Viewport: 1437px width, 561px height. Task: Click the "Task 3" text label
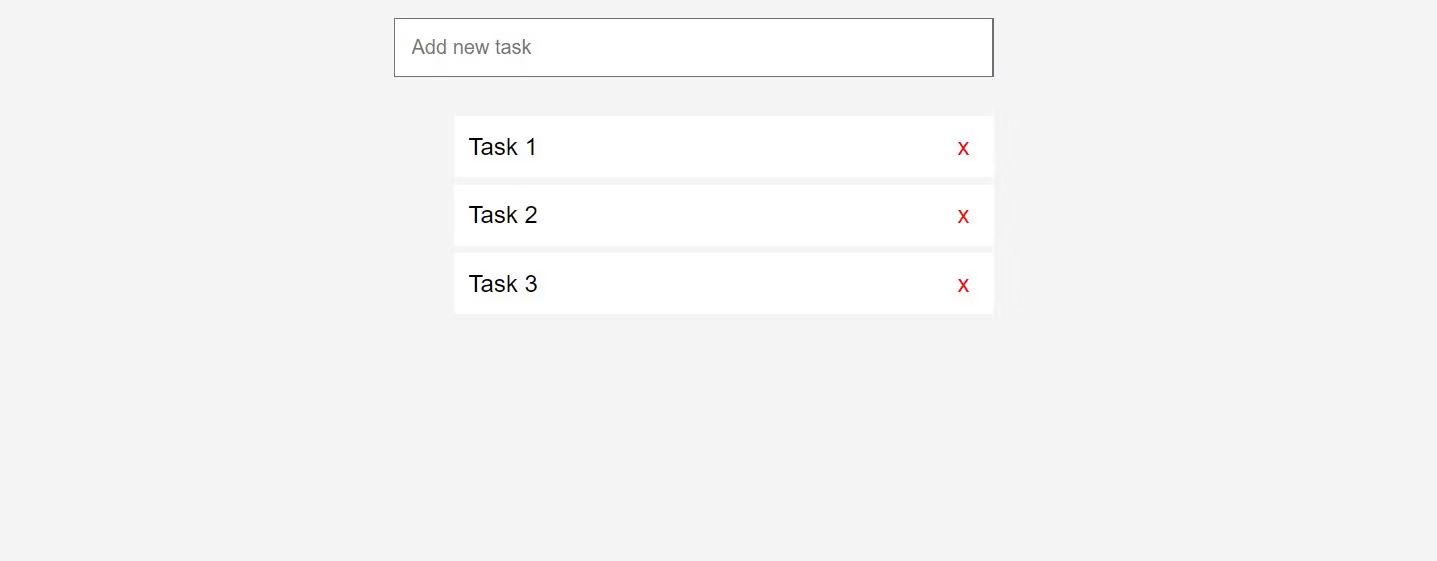[502, 284]
